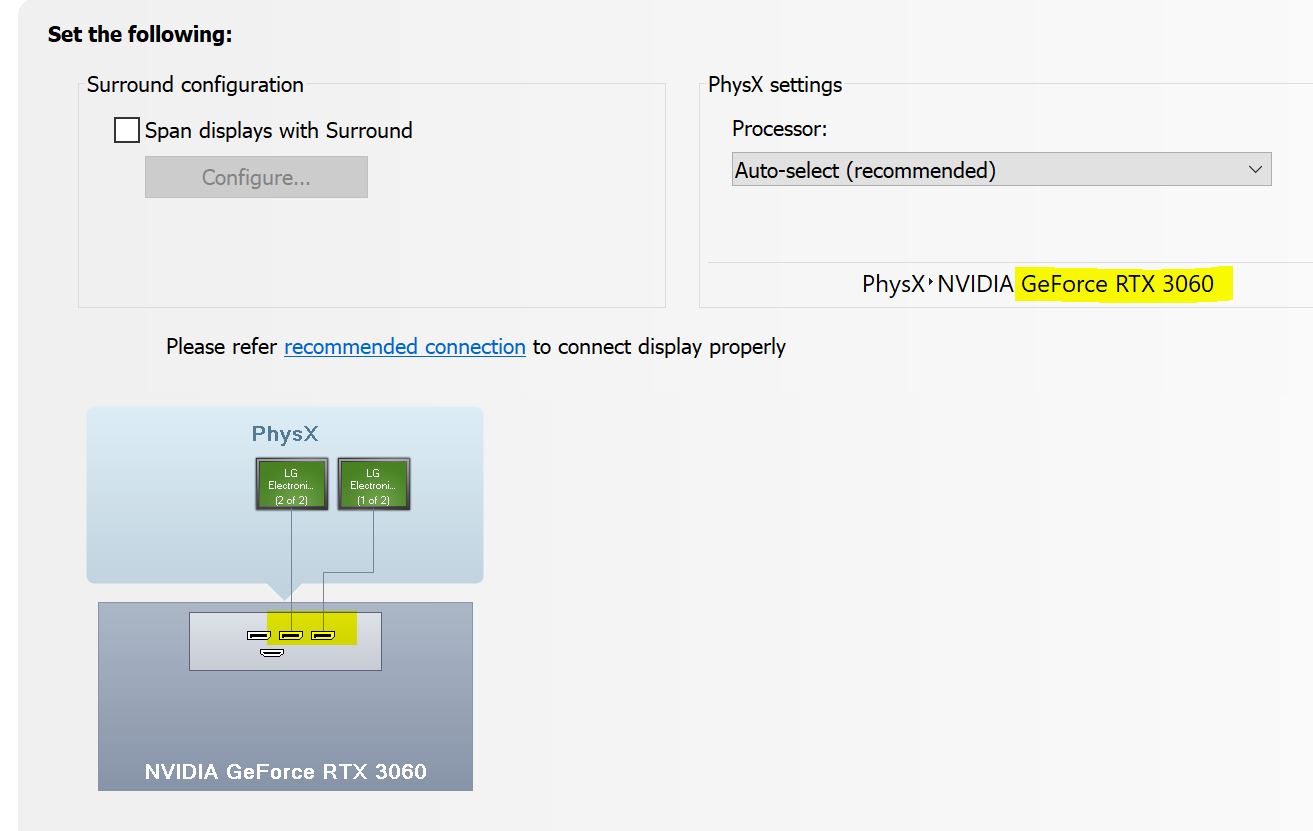This screenshot has width=1313, height=831.
Task: Select the LG Electronics (1 of 2) monitor icon
Action: (x=373, y=484)
